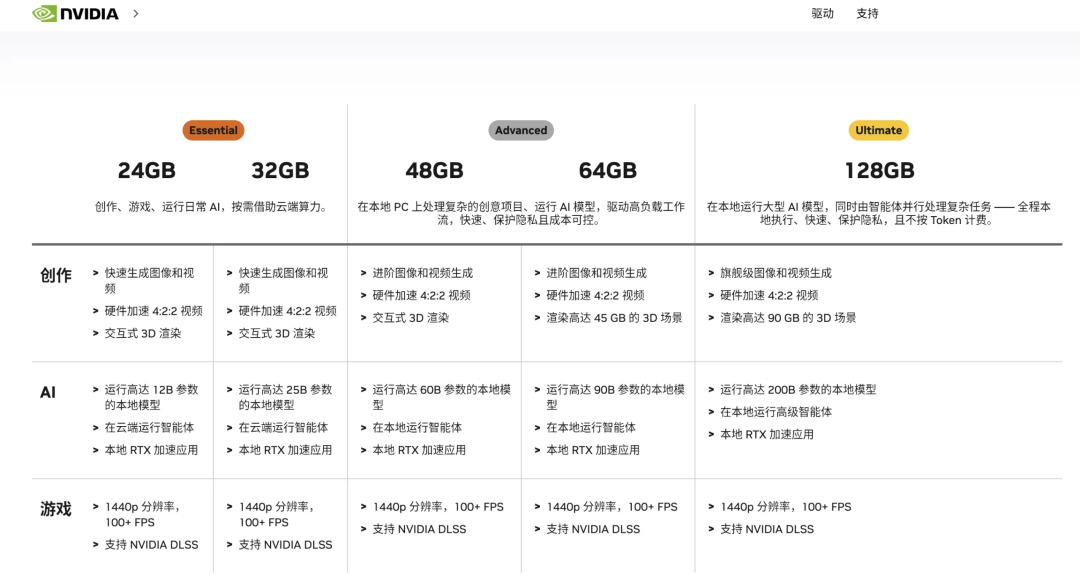Viewport: 1080px width, 575px height.
Task: Click 运行高达 25B 参数的本地模型
Action: coord(285,397)
